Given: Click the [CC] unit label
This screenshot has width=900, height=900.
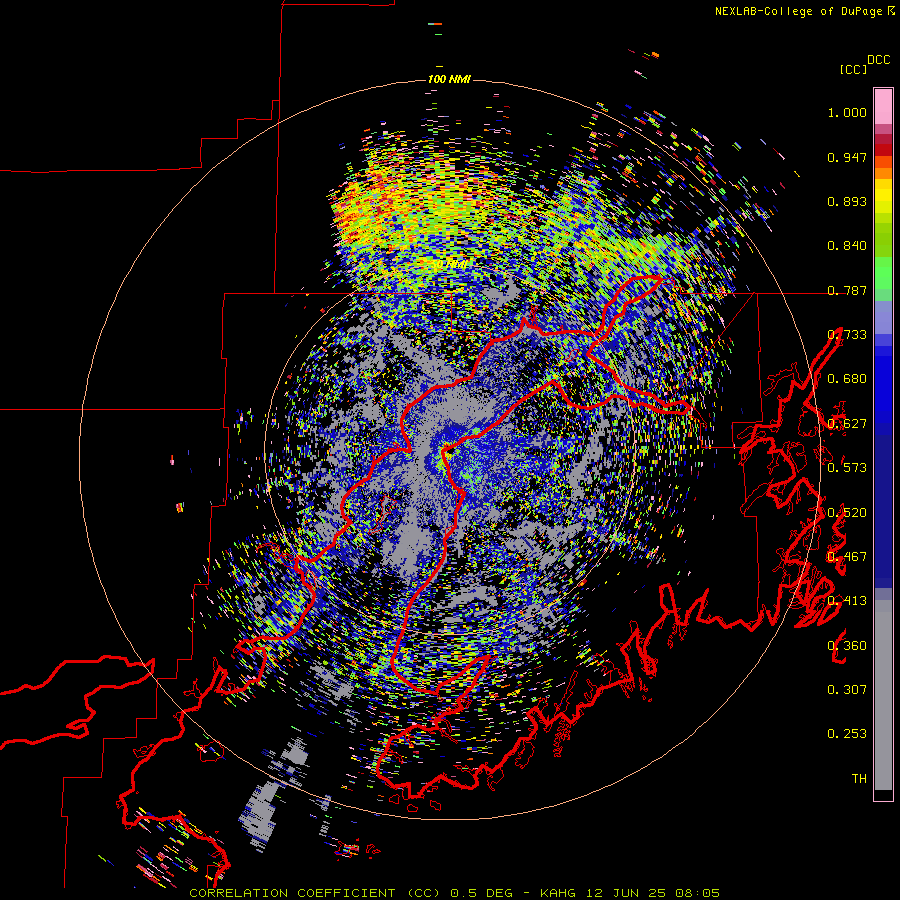Looking at the screenshot, I should click(x=853, y=69).
